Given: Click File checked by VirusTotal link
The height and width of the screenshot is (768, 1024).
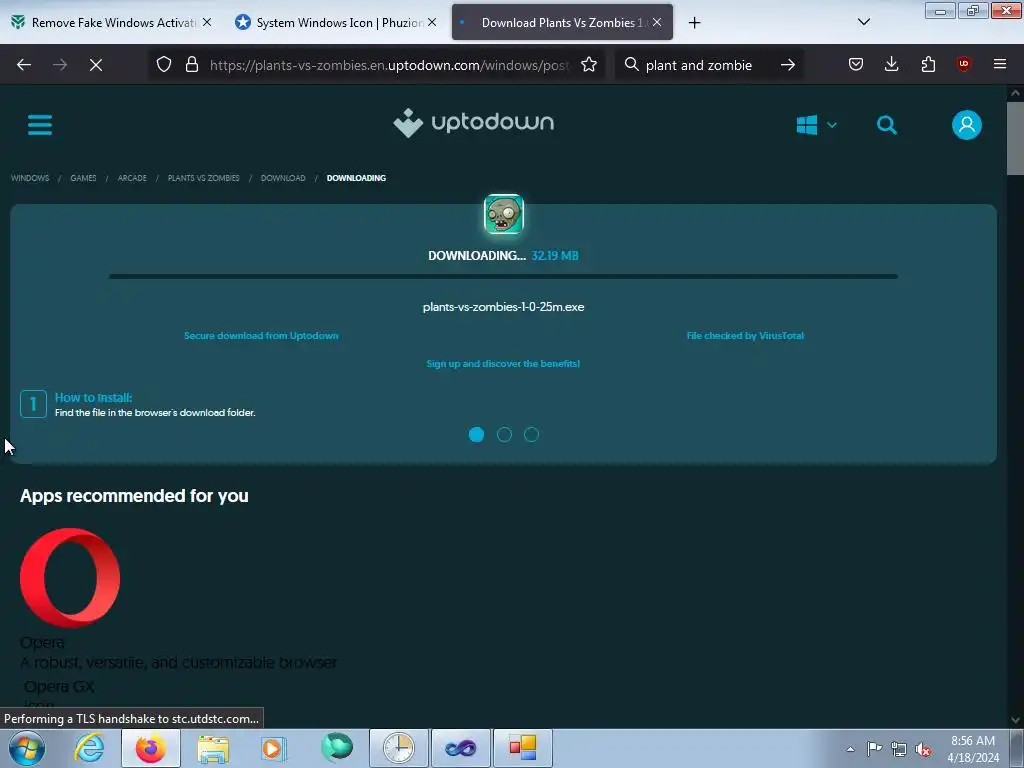Looking at the screenshot, I should click(745, 336).
